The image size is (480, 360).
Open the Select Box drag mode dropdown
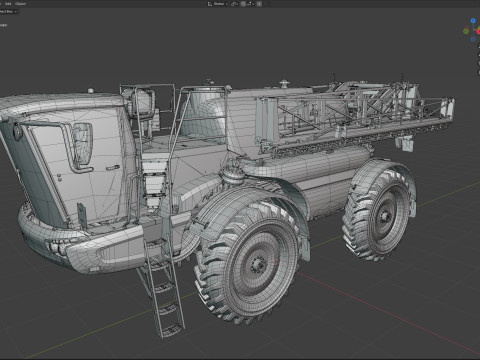pyautogui.click(x=8, y=11)
